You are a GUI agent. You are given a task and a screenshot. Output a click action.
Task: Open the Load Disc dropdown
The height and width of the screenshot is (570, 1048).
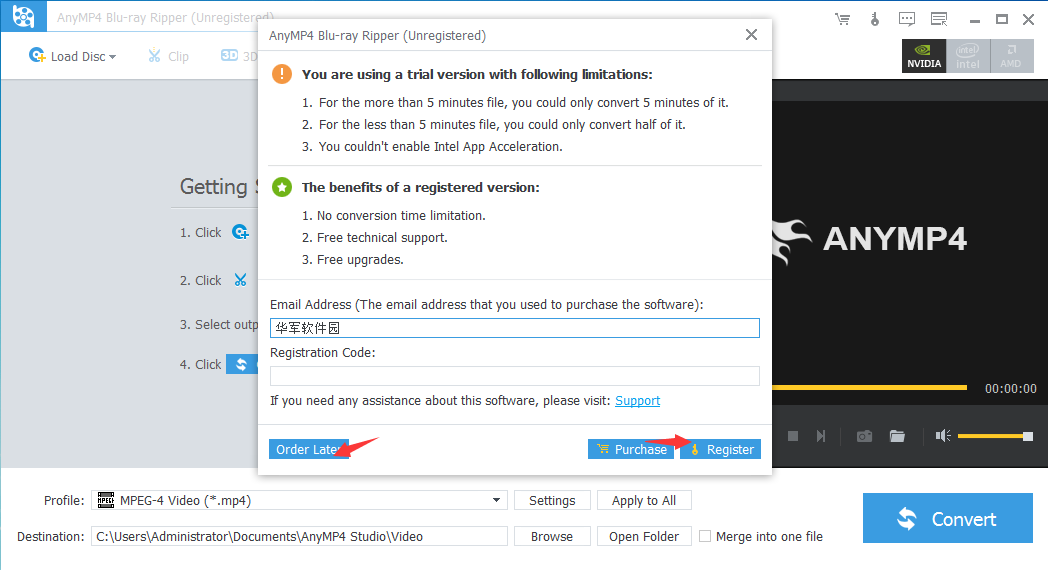[x=72, y=56]
